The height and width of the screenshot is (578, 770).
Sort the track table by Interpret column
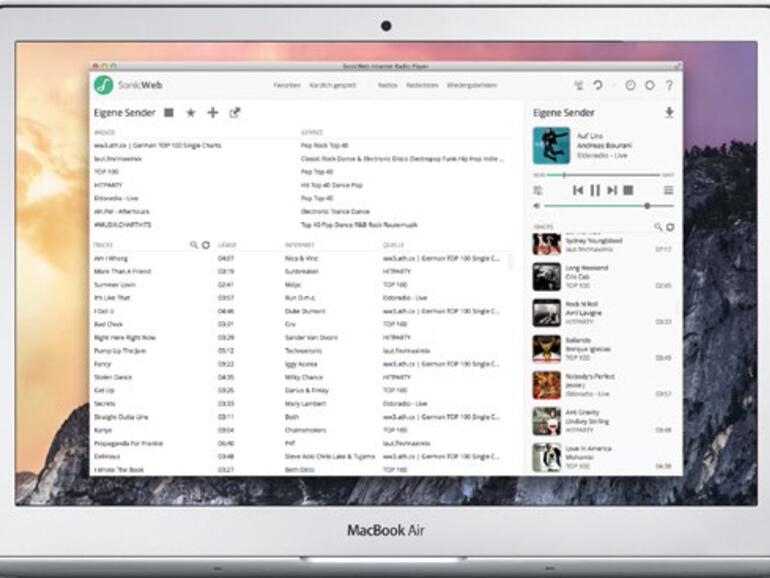click(299, 245)
